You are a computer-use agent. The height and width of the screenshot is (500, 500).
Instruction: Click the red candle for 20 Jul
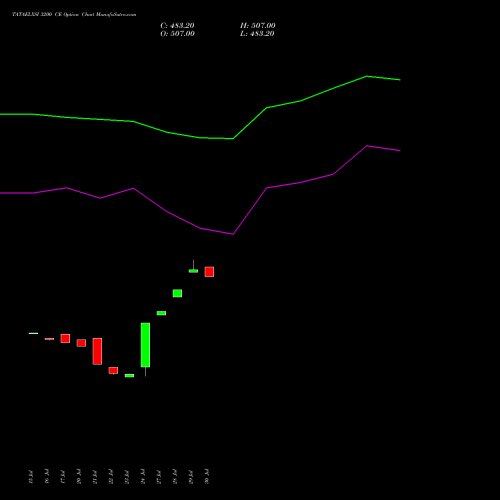pyautogui.click(x=81, y=343)
